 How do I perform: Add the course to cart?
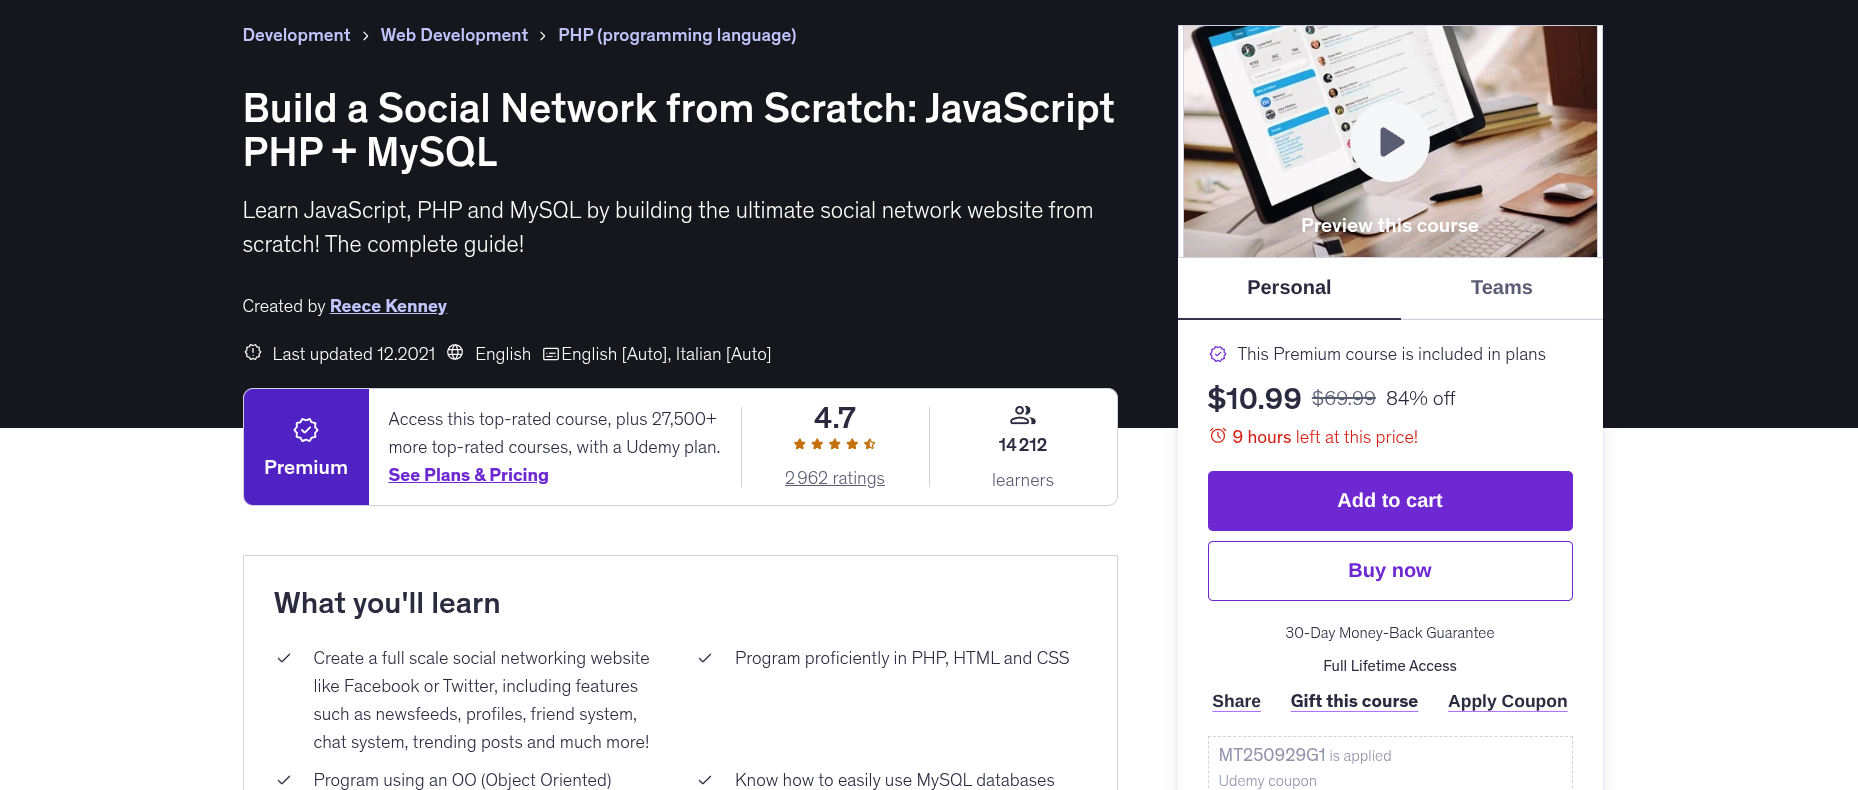click(x=1389, y=501)
